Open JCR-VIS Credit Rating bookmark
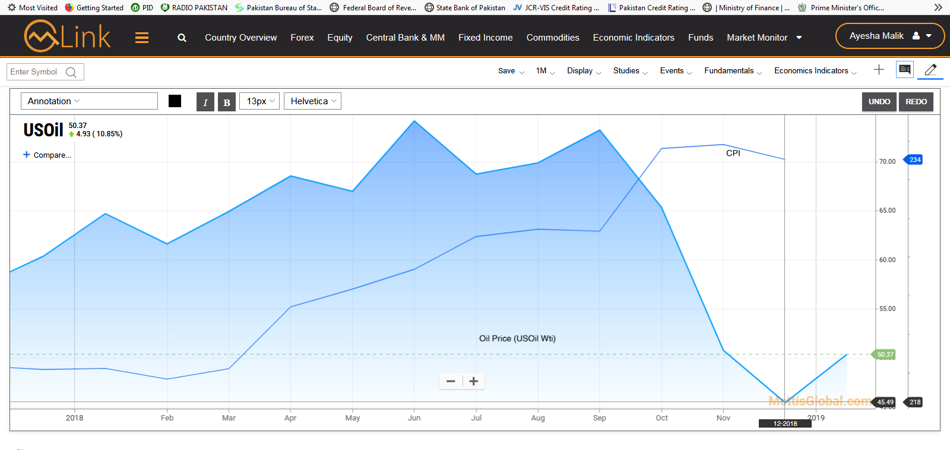This screenshot has width=950, height=450. tap(556, 8)
